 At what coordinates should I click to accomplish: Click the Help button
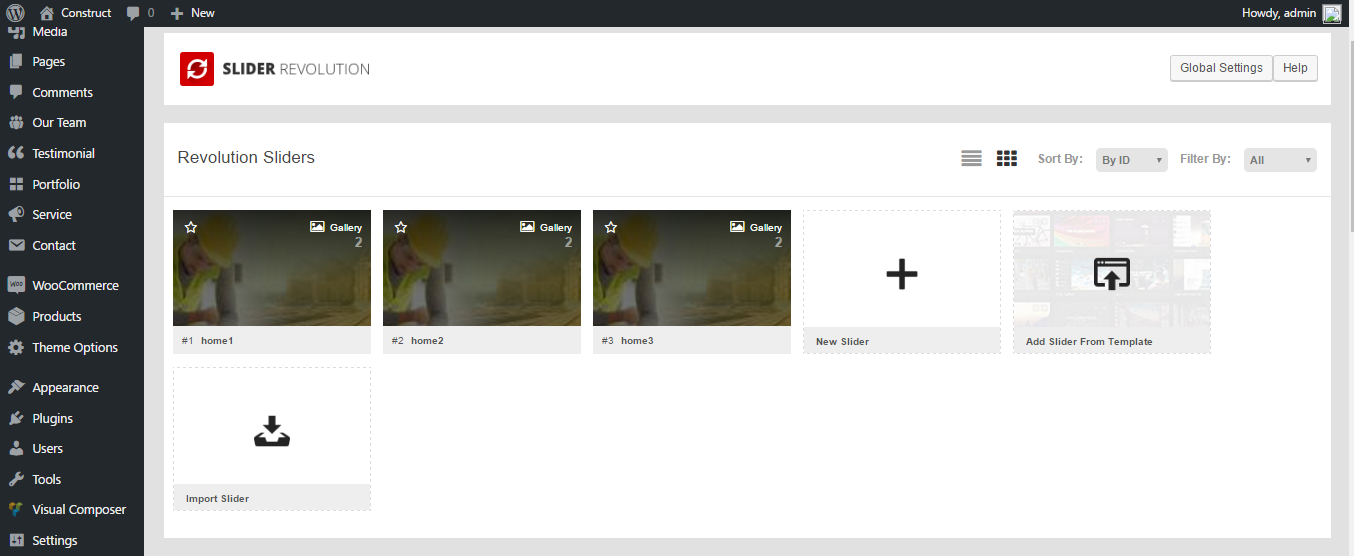(x=1295, y=68)
